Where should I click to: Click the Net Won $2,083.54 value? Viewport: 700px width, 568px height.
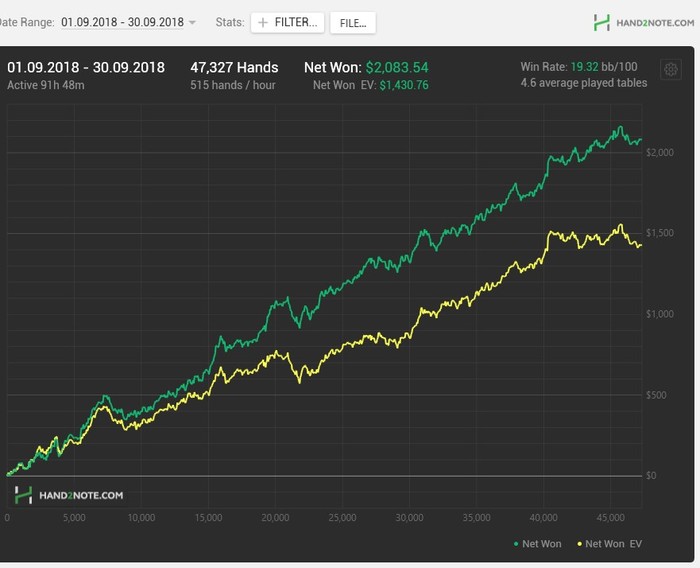[x=396, y=68]
